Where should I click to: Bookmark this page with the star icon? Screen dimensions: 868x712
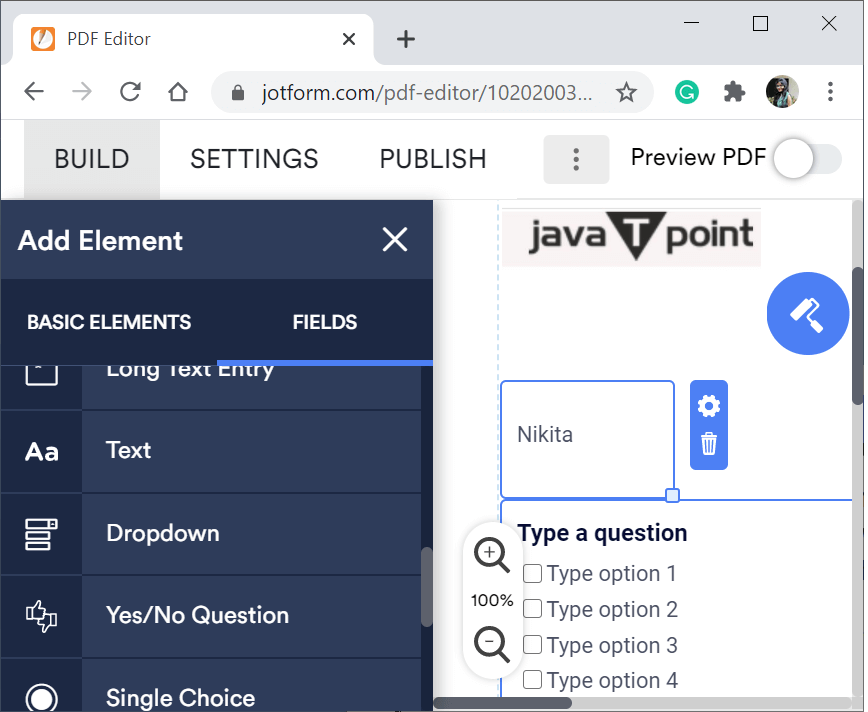(x=626, y=92)
